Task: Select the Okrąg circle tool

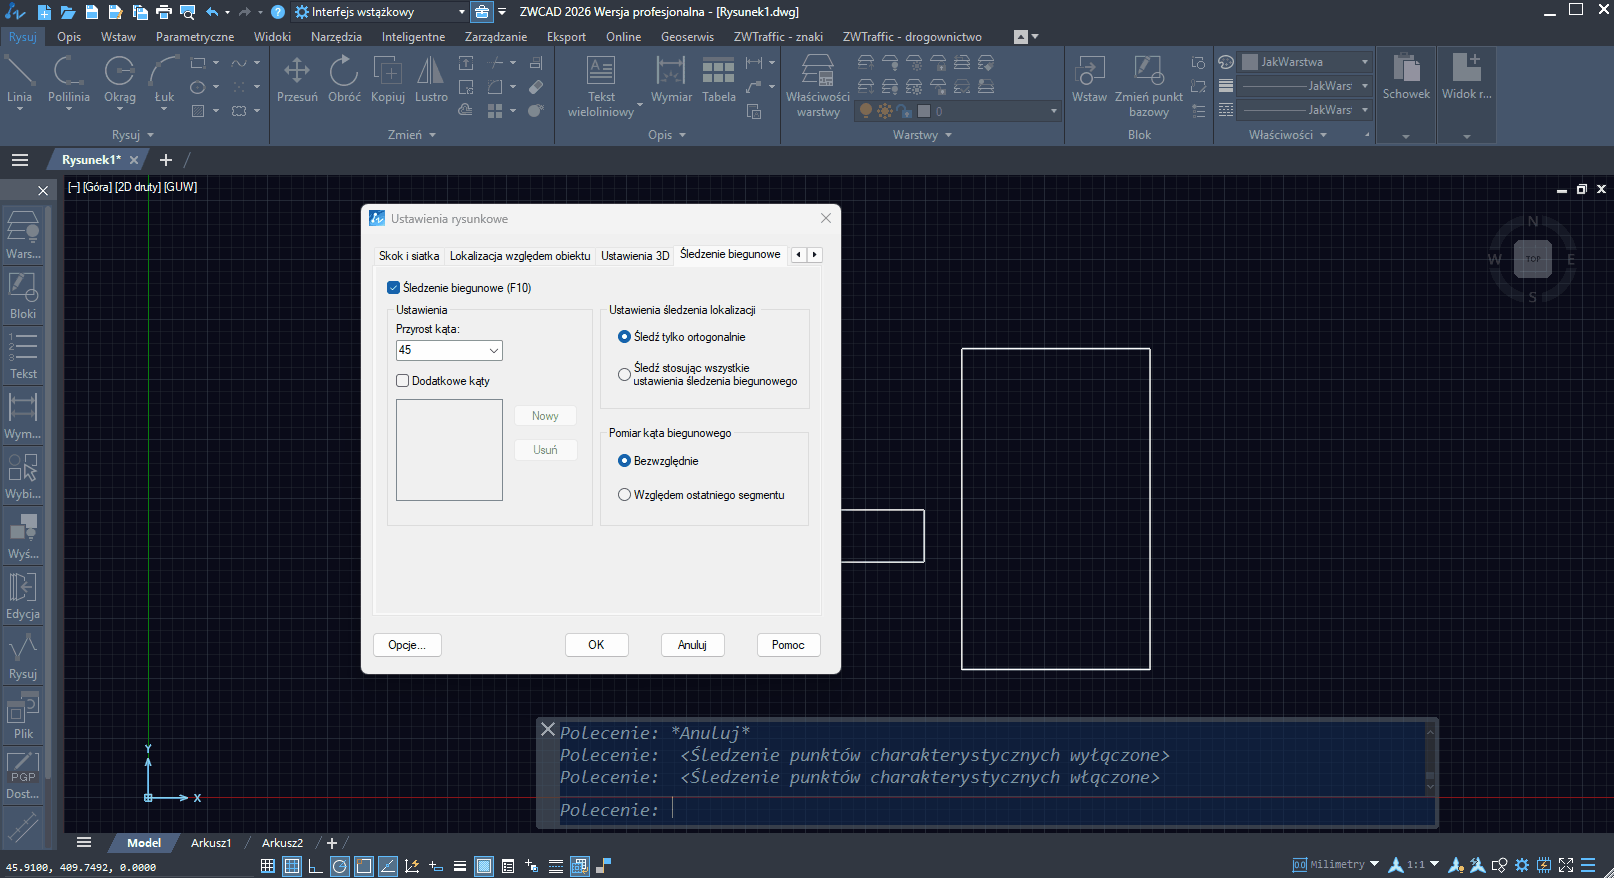Action: (x=120, y=78)
